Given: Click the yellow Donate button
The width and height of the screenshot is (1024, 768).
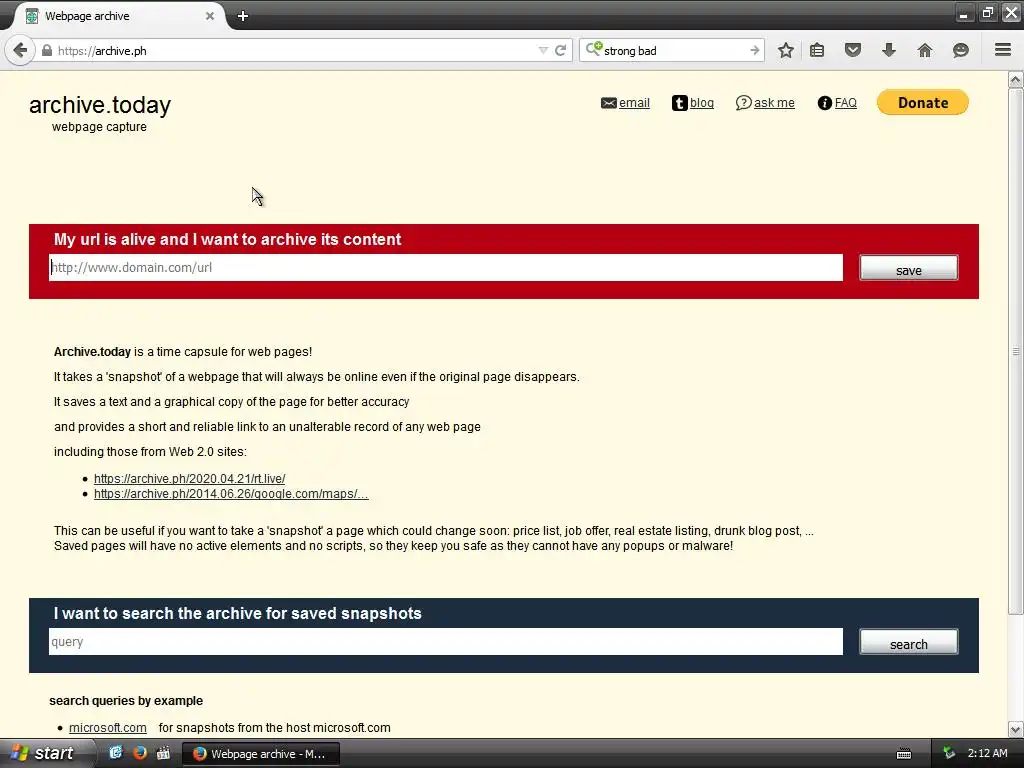Looking at the screenshot, I should click(923, 103).
